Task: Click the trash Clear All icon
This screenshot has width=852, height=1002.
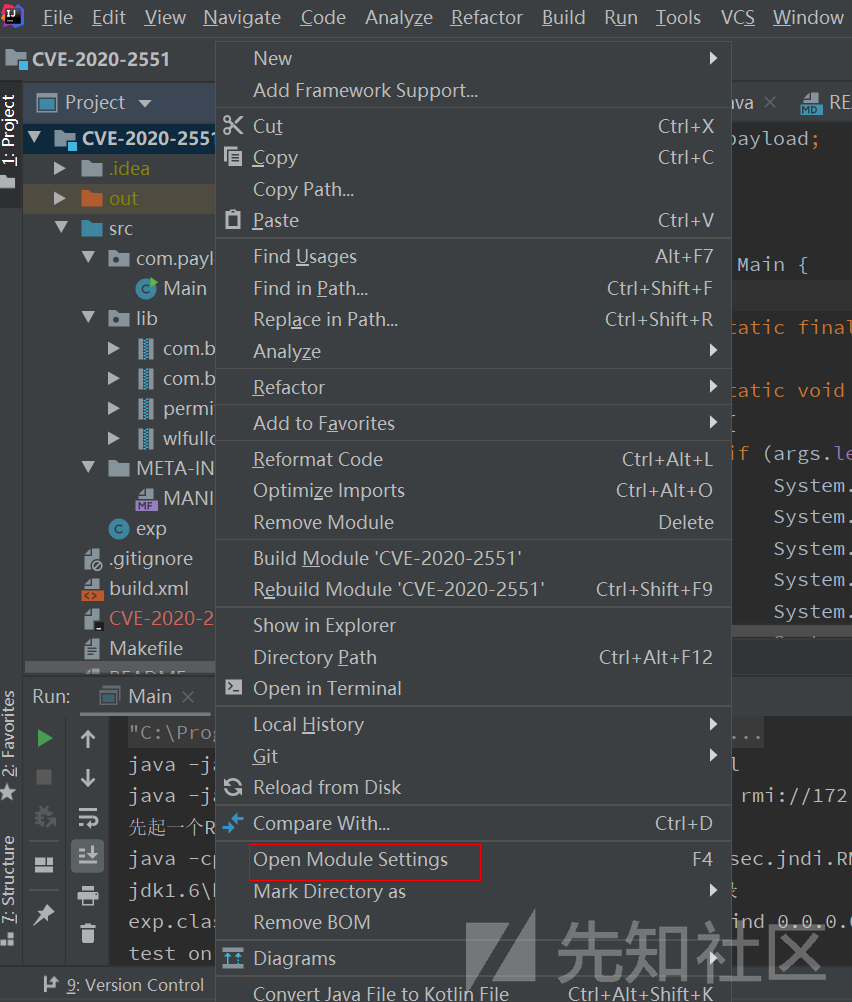Action: pyautogui.click(x=88, y=934)
